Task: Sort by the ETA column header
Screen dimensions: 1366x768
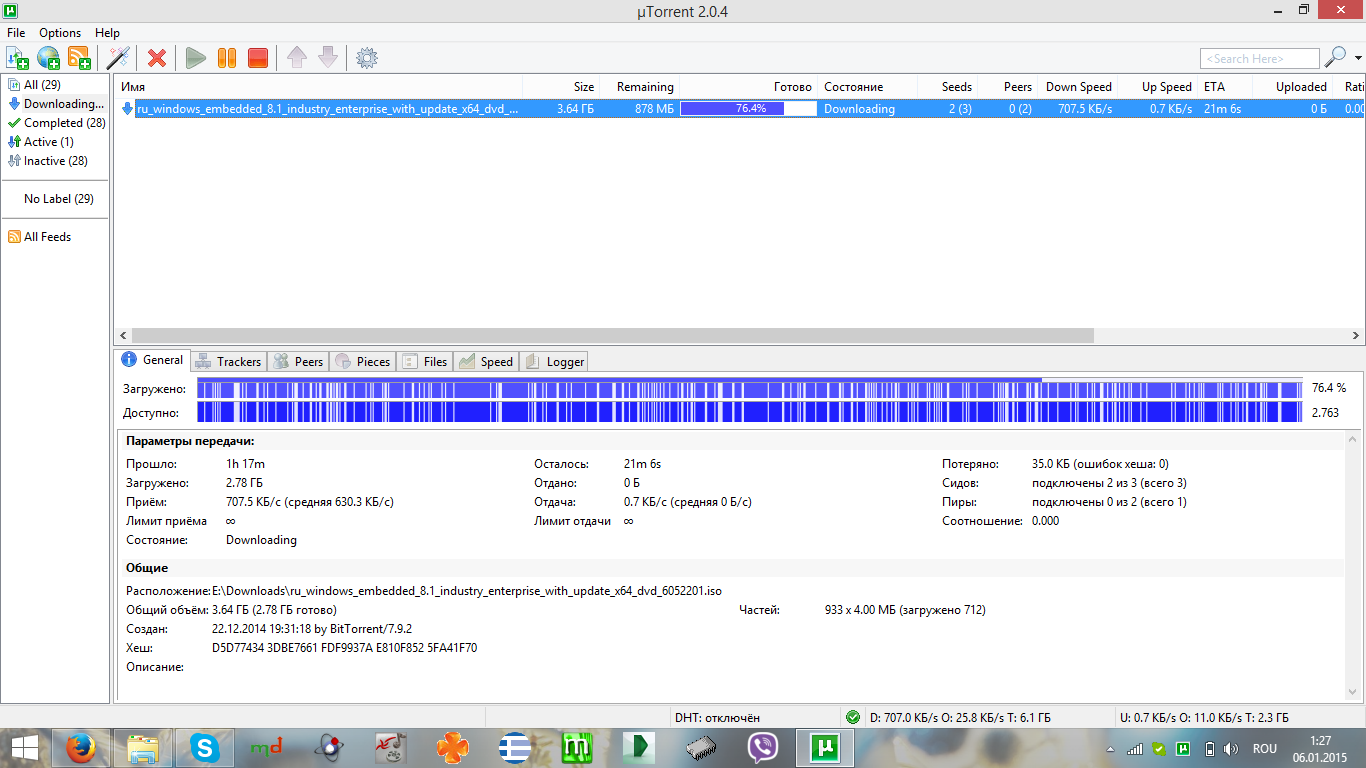Action: click(x=1224, y=87)
